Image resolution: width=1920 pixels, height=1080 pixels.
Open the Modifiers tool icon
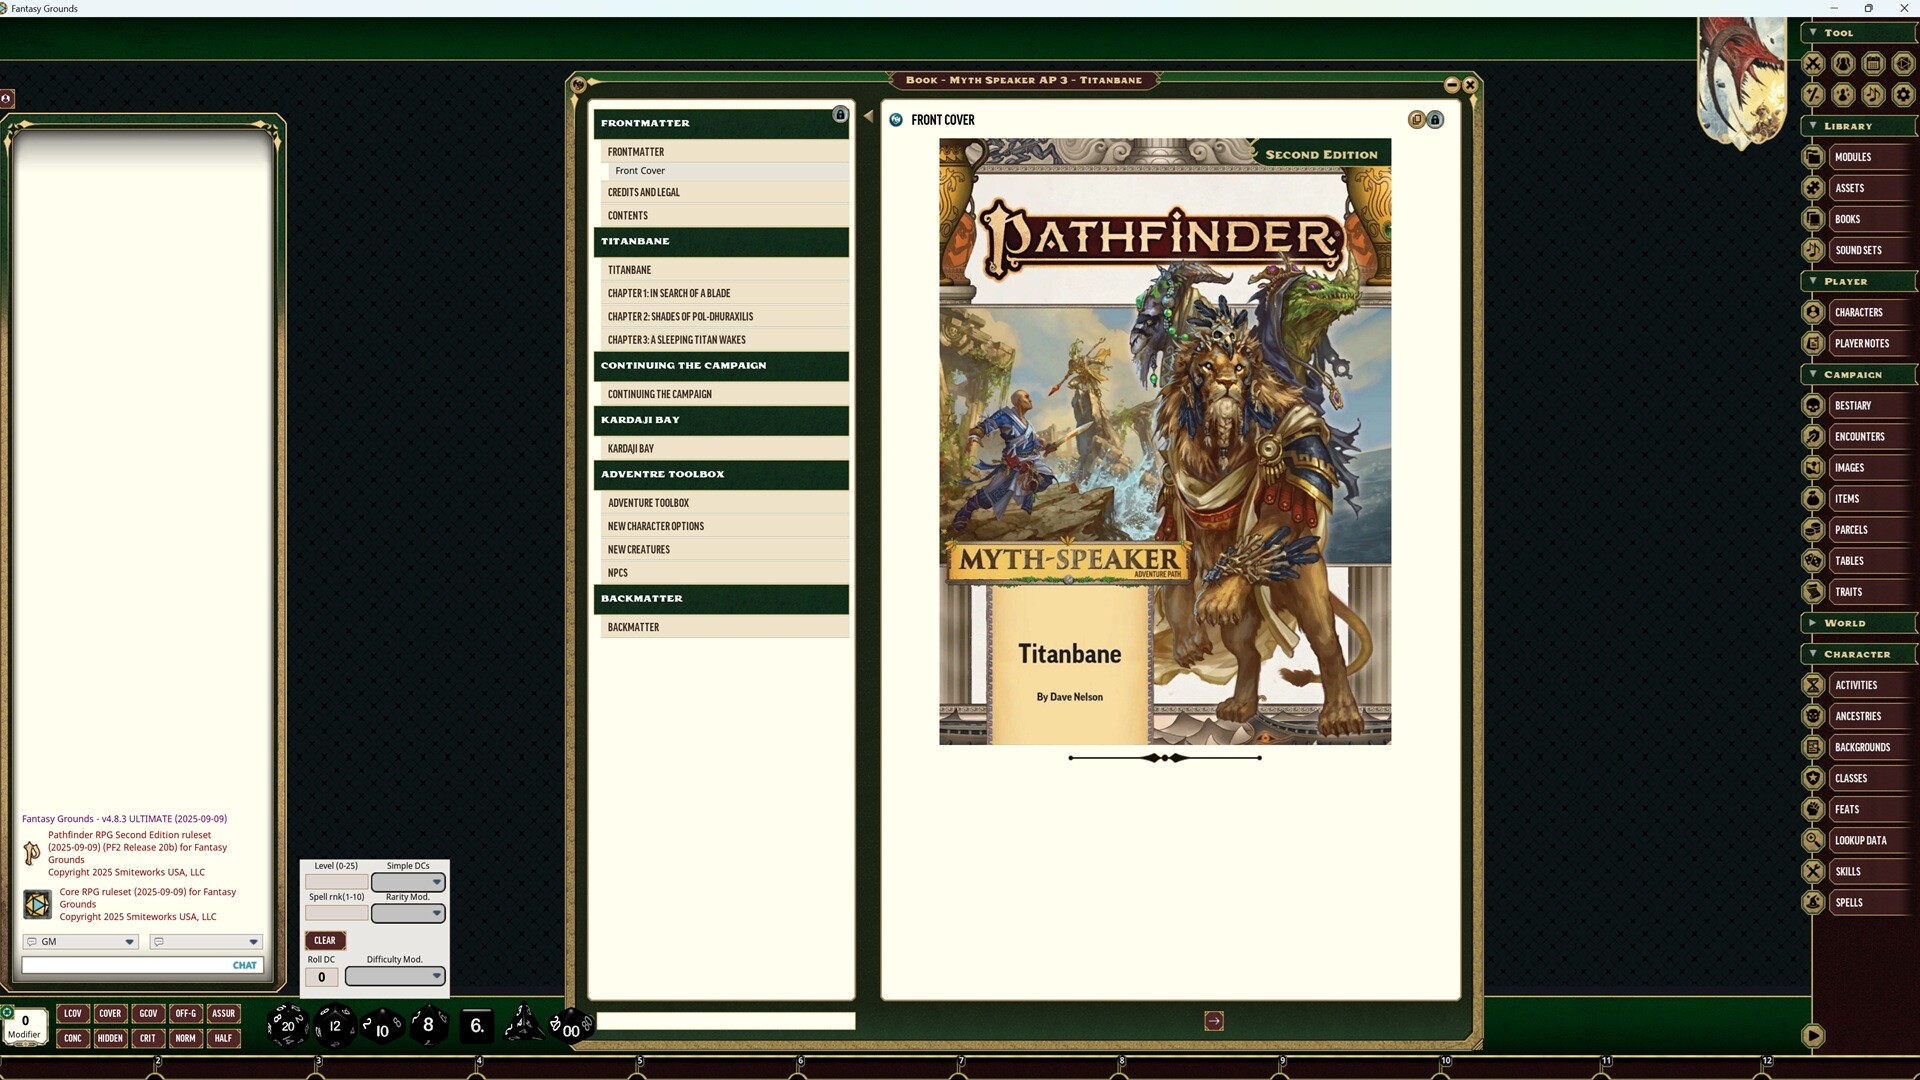click(1815, 95)
